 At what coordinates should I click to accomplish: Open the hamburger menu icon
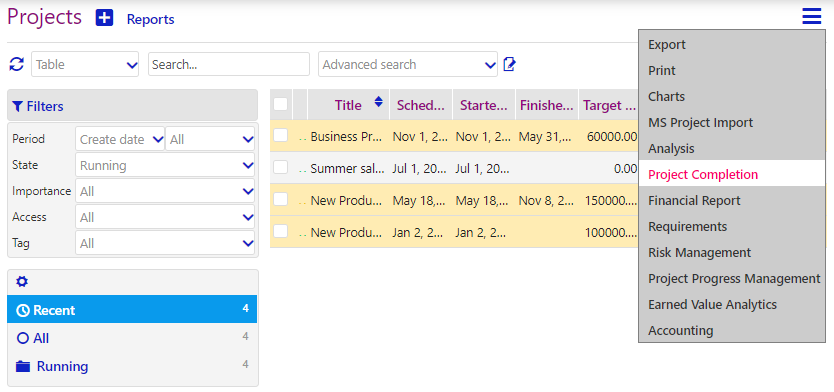pyautogui.click(x=812, y=17)
